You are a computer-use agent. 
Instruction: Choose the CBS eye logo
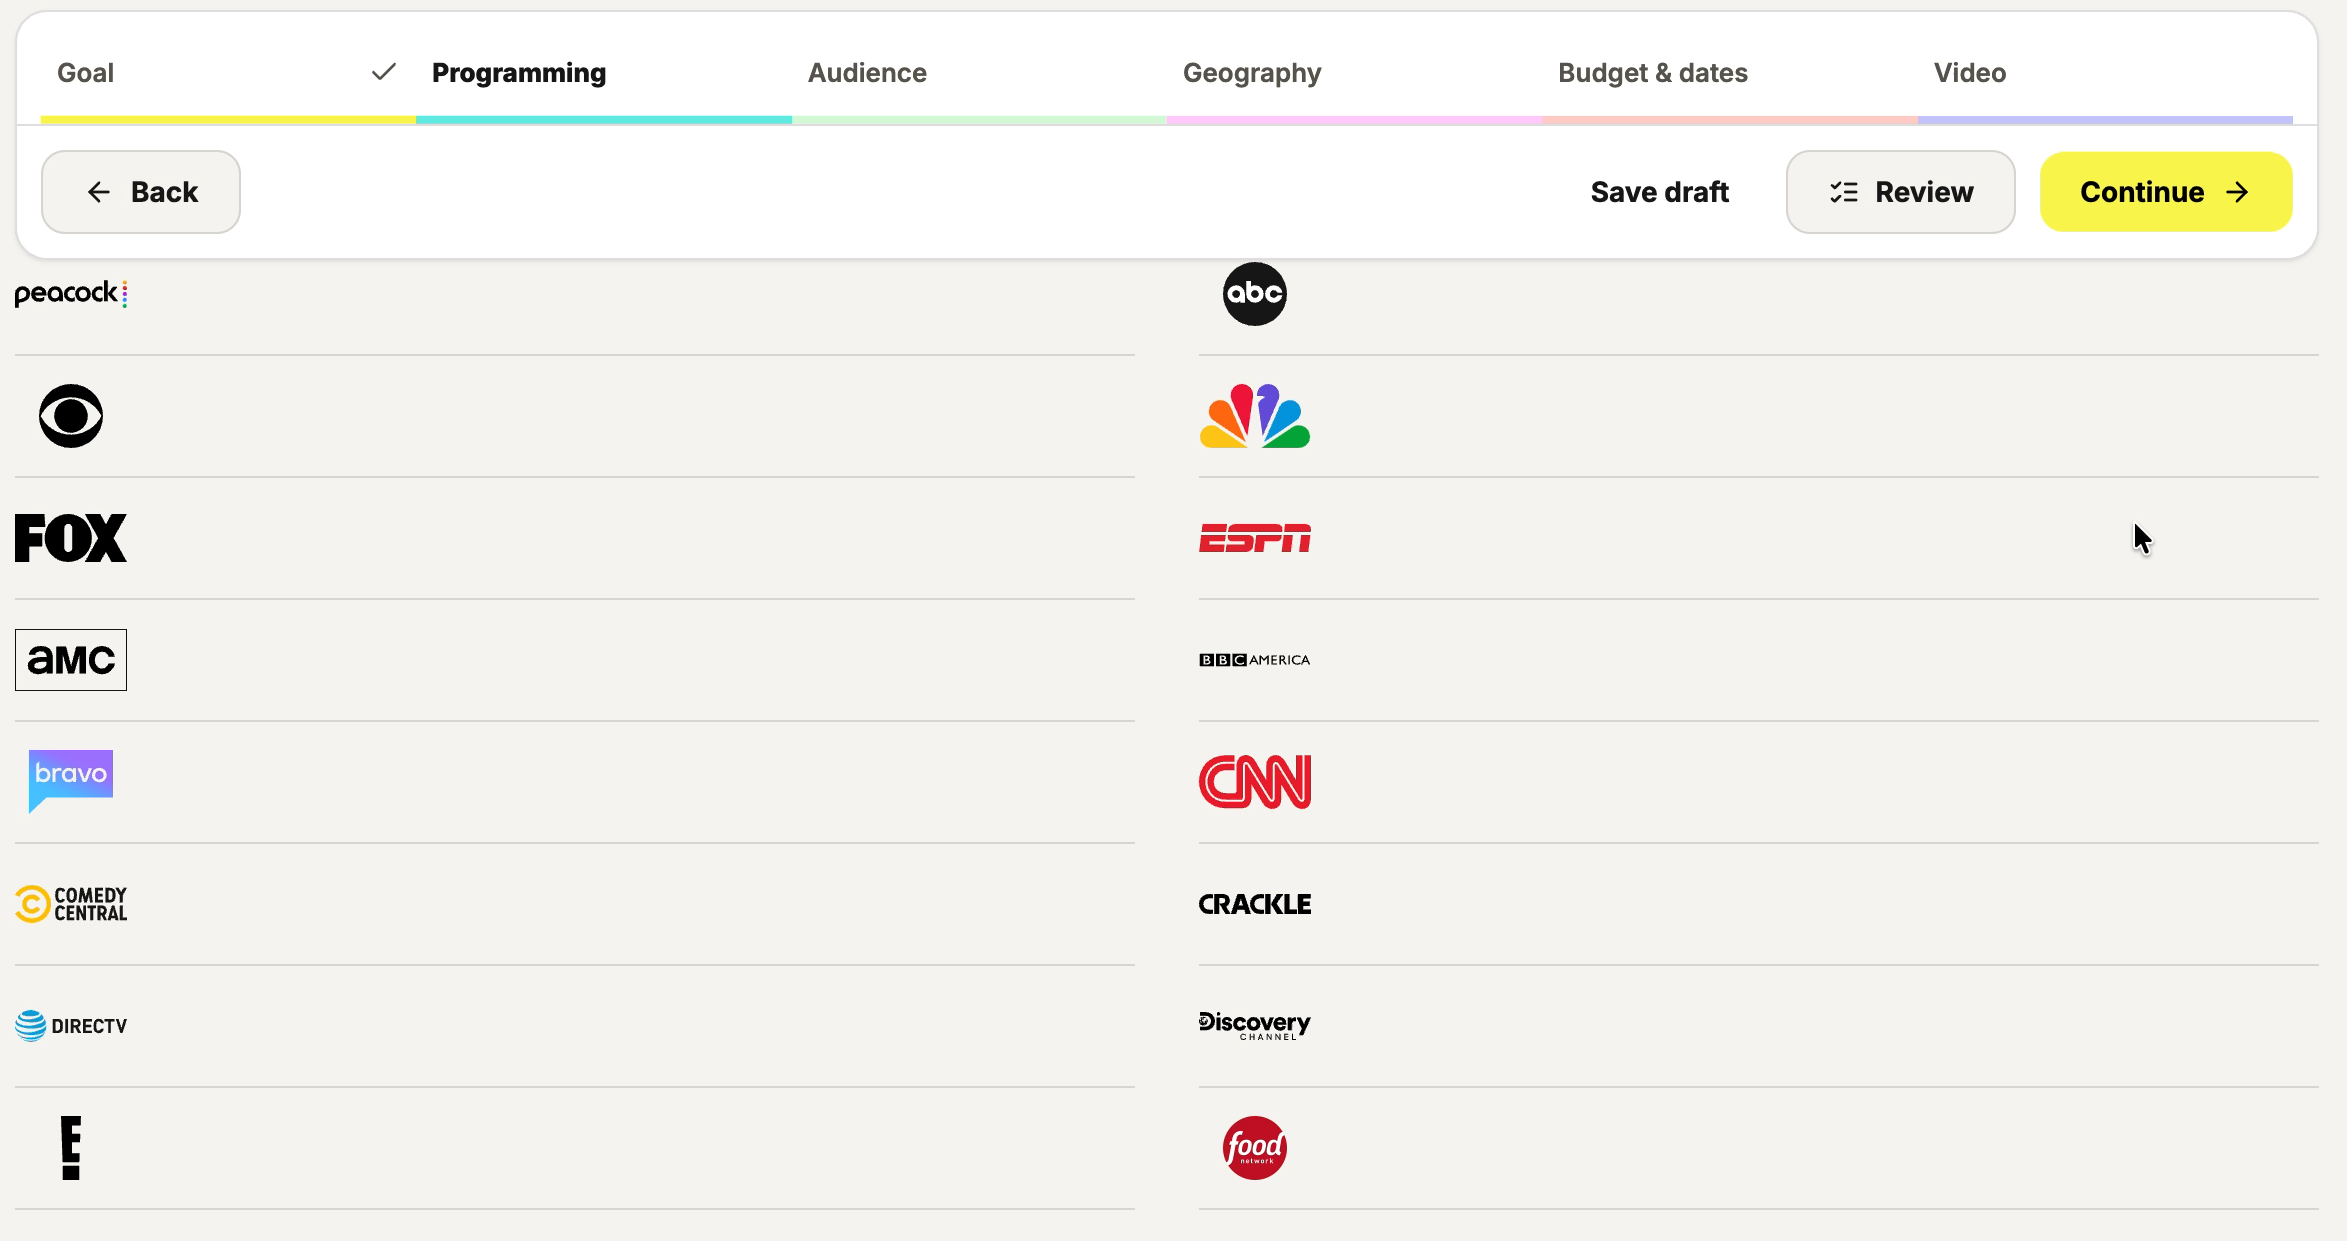pyautogui.click(x=71, y=416)
